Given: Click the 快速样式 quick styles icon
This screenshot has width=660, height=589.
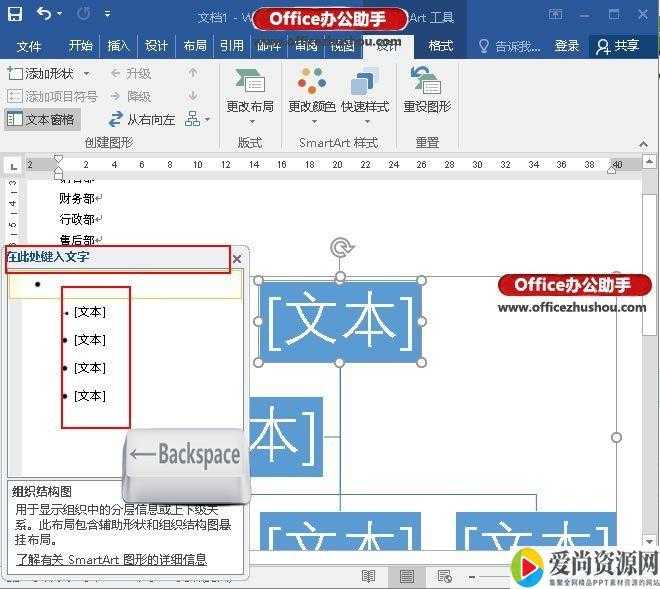Looking at the screenshot, I should [x=365, y=83].
